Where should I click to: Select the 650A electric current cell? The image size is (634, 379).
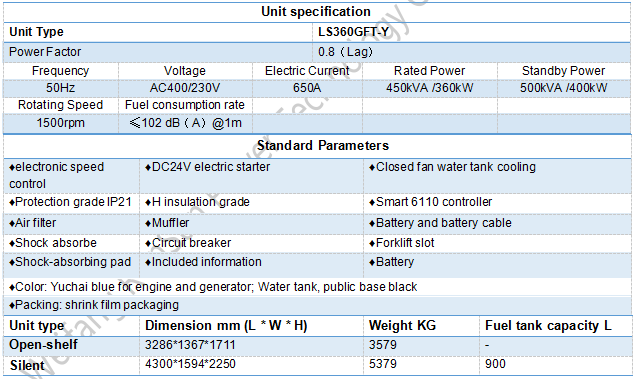click(x=307, y=88)
